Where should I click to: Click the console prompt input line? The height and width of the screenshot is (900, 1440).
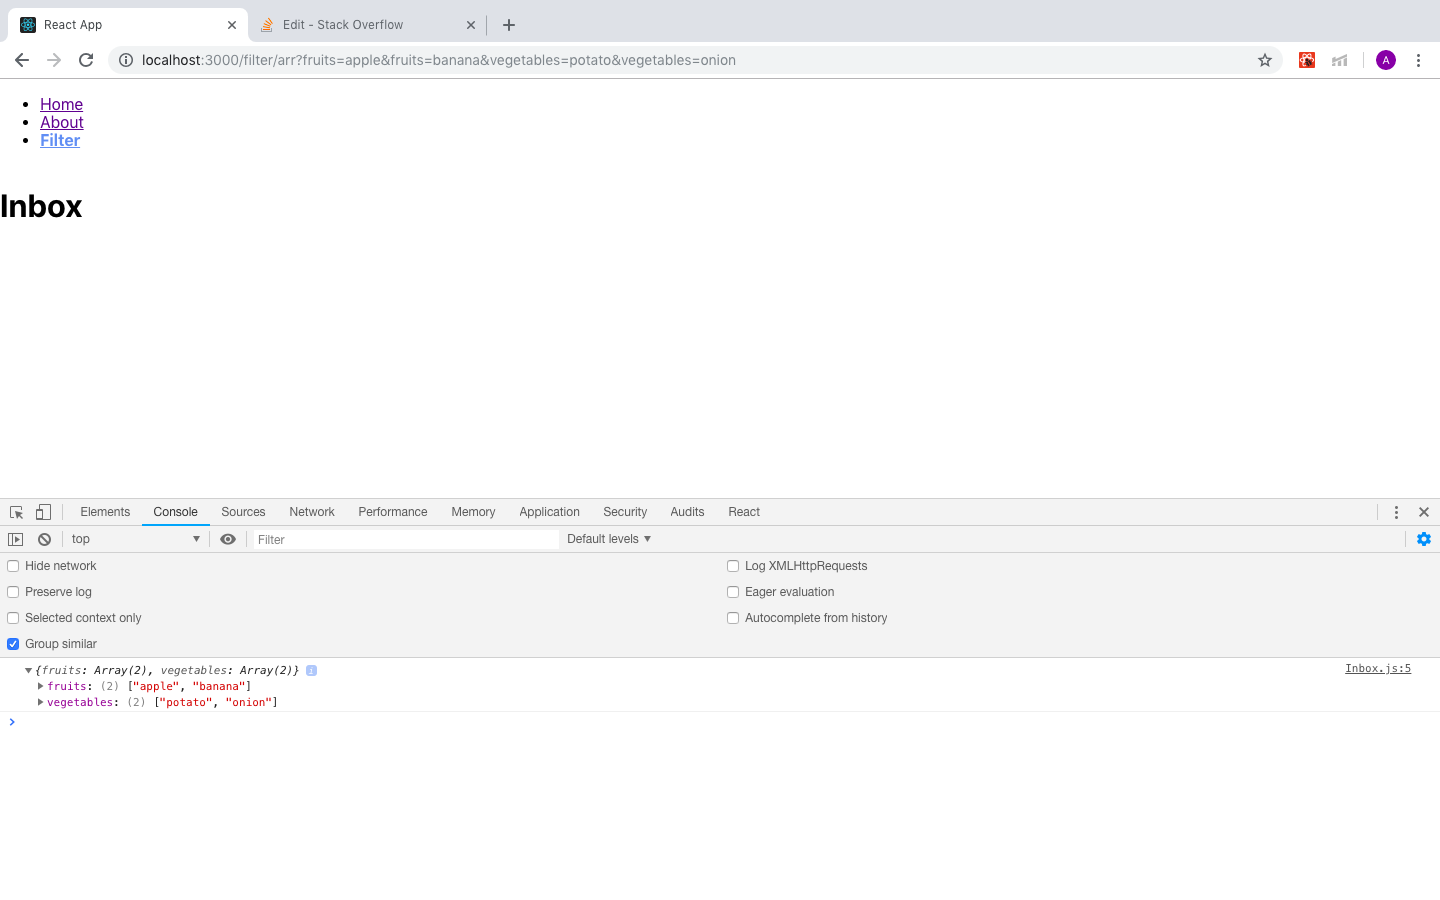[x=720, y=722]
